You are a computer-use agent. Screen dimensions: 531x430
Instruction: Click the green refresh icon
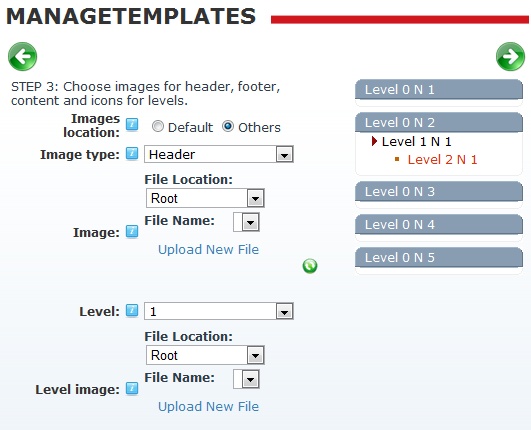tap(310, 266)
